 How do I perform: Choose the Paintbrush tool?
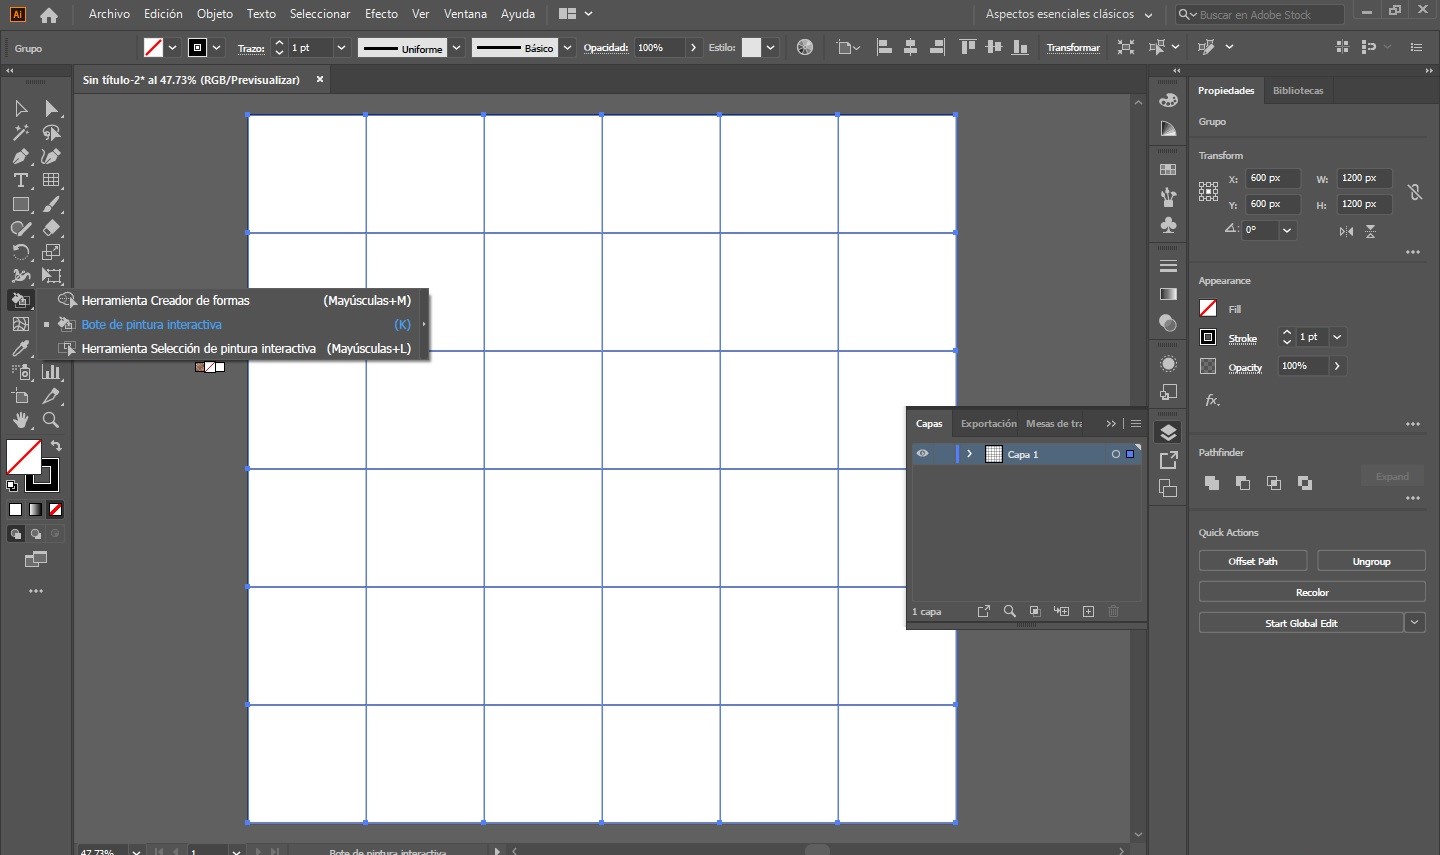pos(52,204)
